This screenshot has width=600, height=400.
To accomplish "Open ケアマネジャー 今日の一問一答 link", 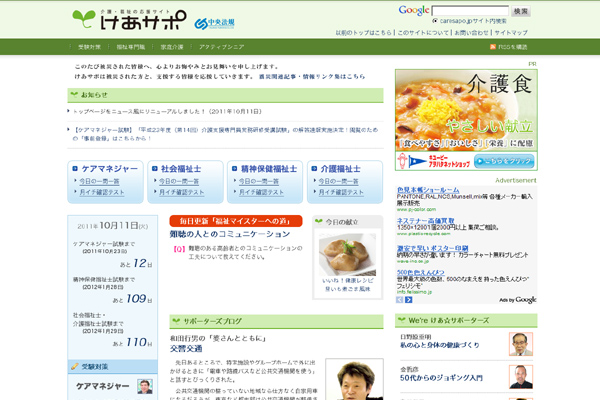I will 103,181.
